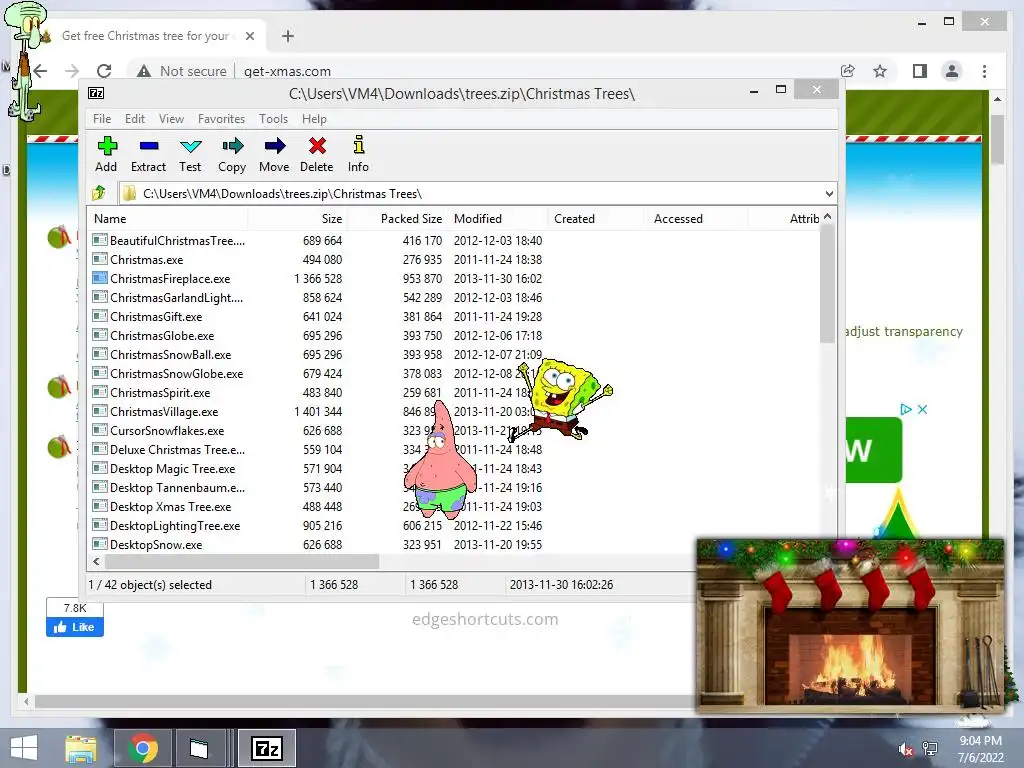Sort by the Created column header

point(597,219)
